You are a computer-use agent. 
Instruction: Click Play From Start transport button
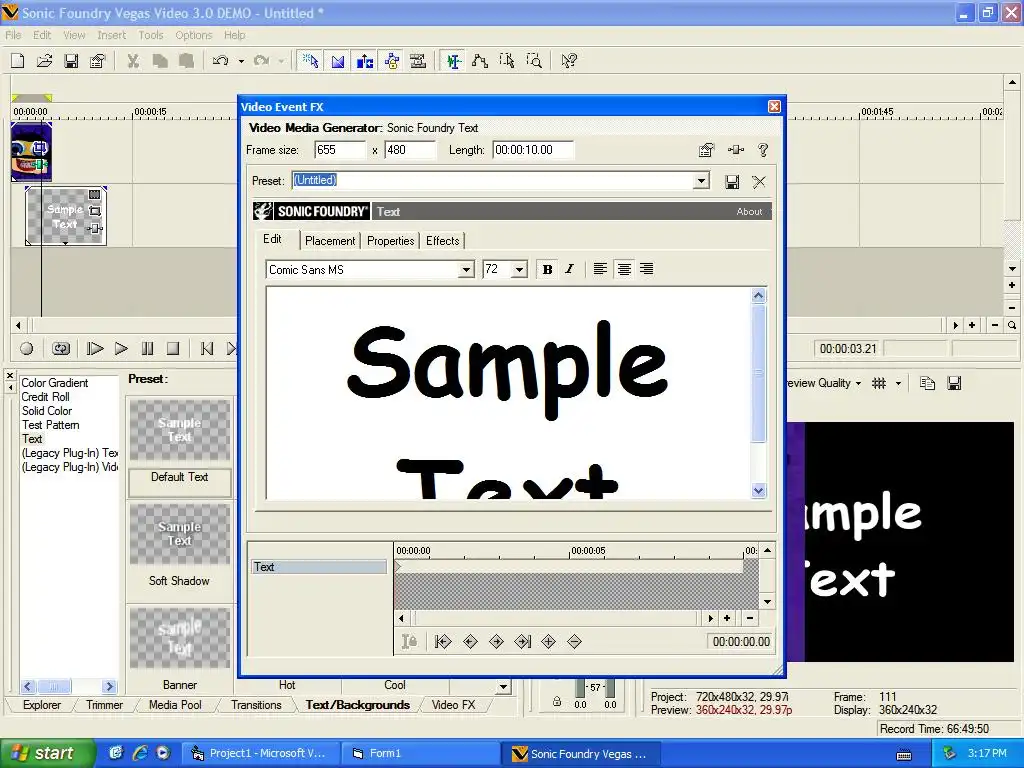pyautogui.click(x=95, y=349)
